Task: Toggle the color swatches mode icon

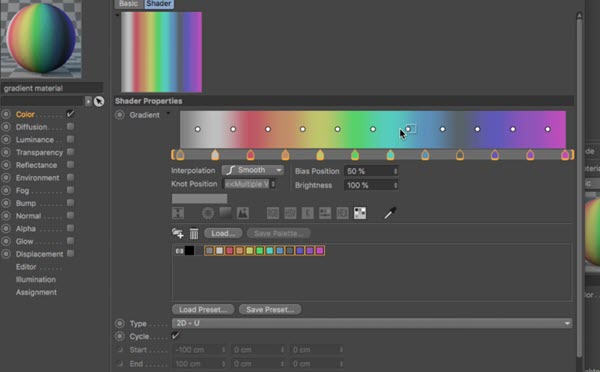Action: click(x=360, y=213)
